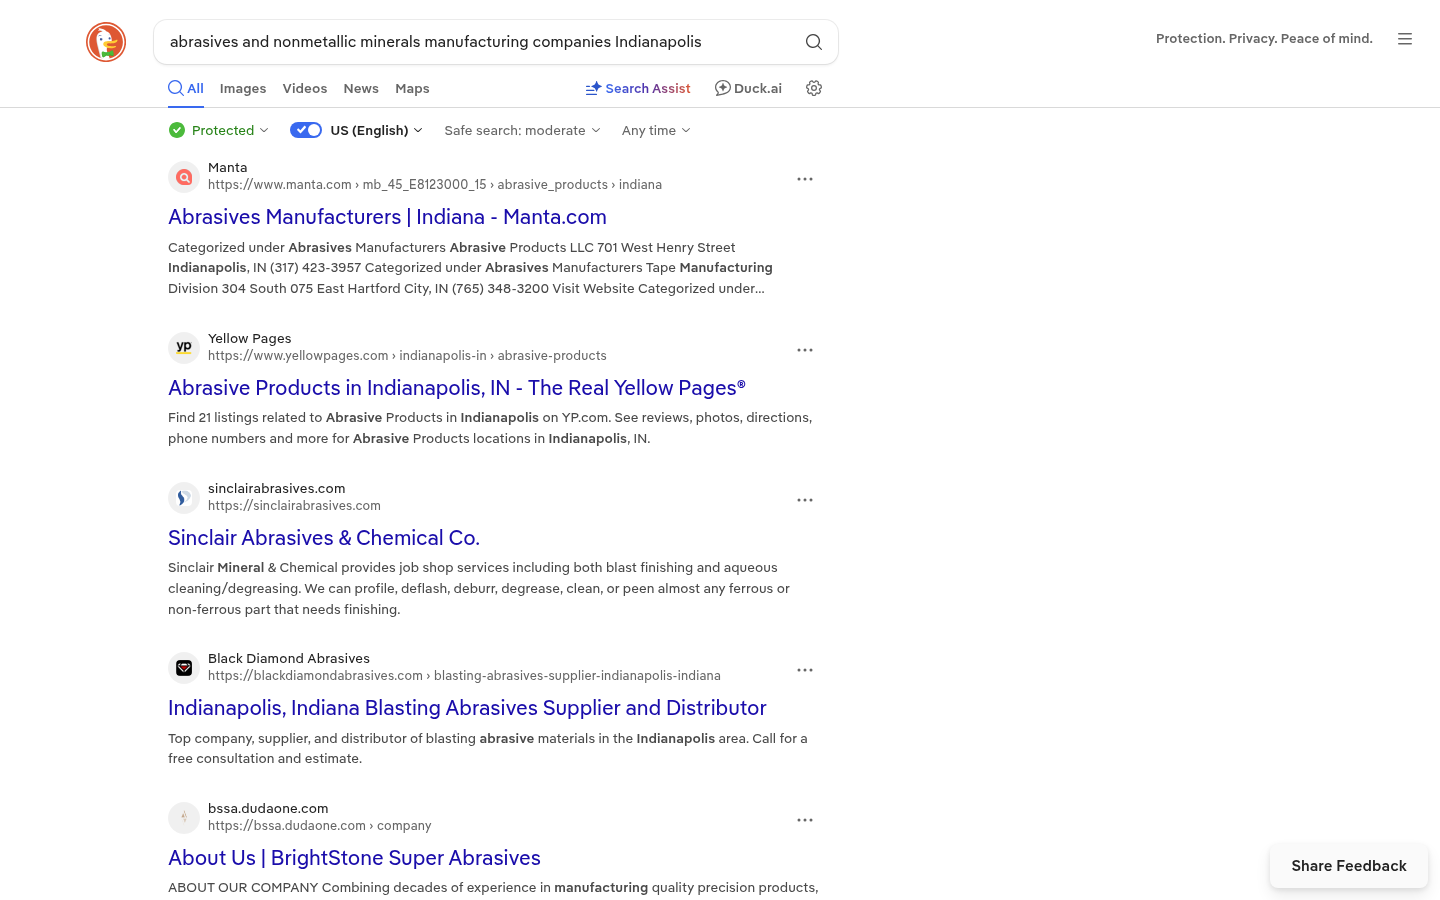Switch to the Images tab
This screenshot has height=900, width=1440.
click(x=243, y=88)
